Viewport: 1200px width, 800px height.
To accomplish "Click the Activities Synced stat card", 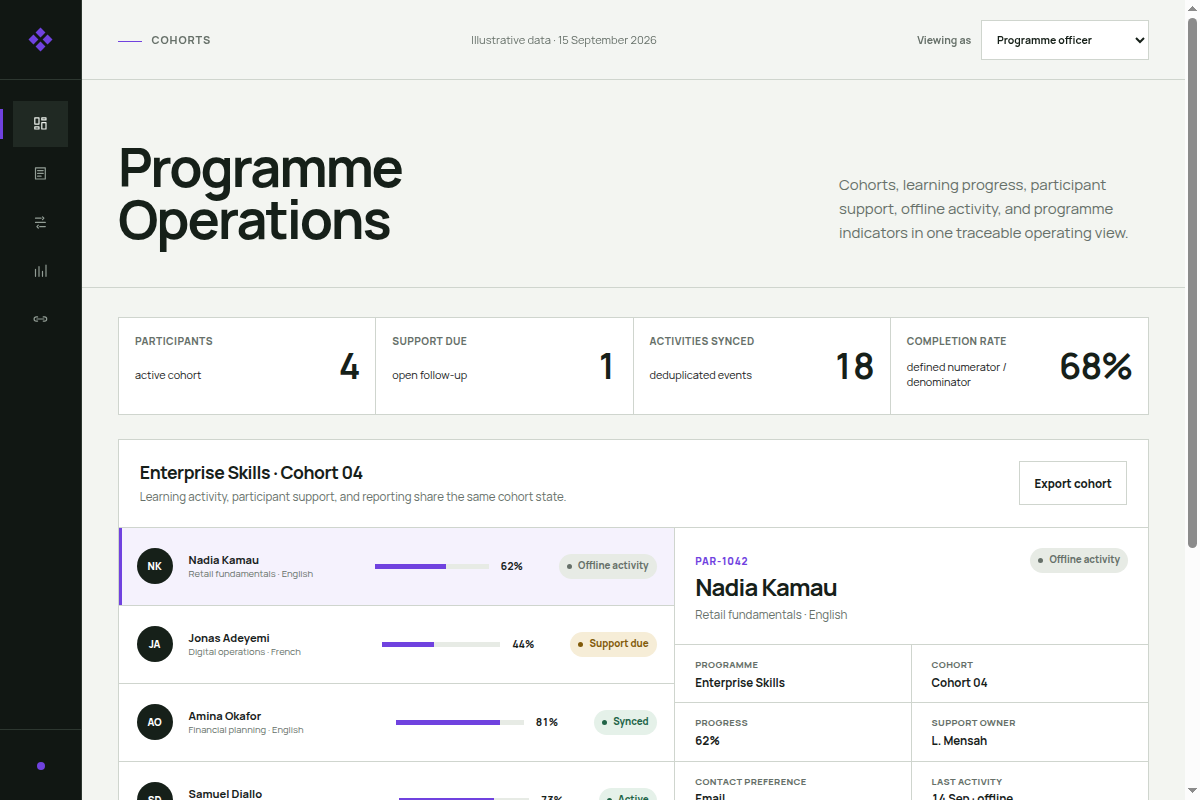I will coord(762,366).
